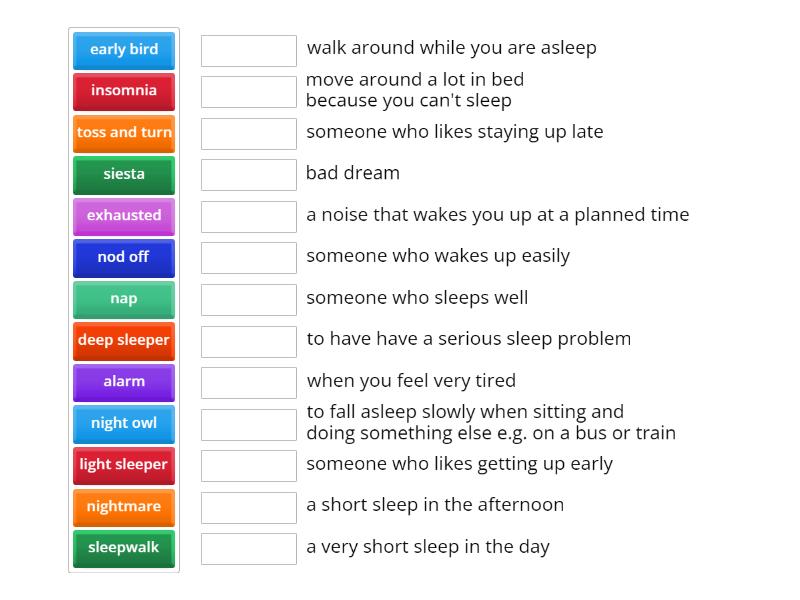The image size is (800, 600).
Task: Click the answer box beside 'a short sleep in the afternoon'
Action: tap(248, 506)
